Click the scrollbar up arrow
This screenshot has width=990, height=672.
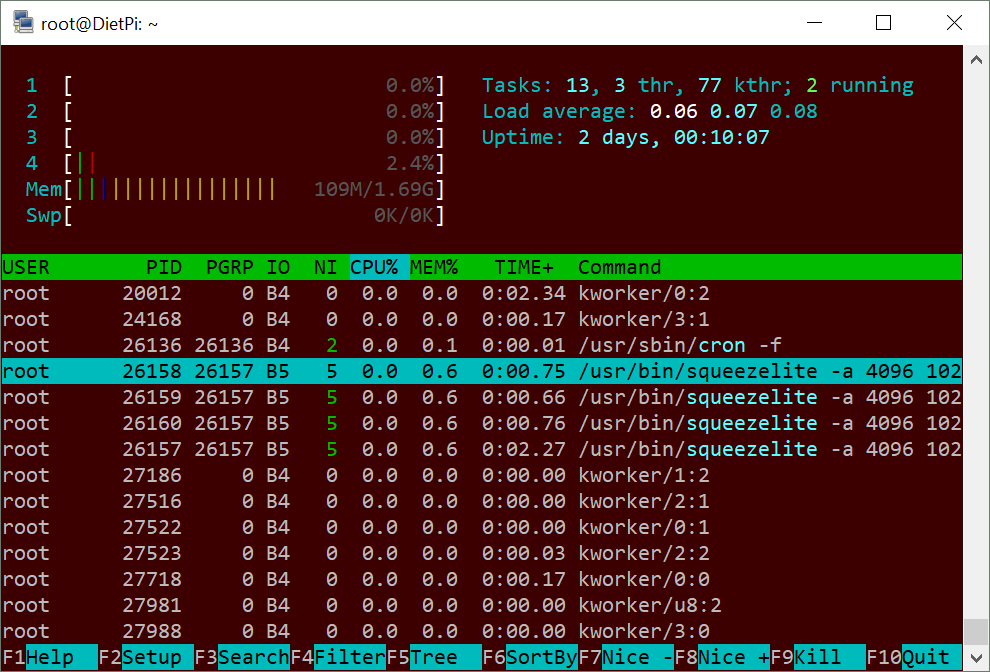coord(976,60)
